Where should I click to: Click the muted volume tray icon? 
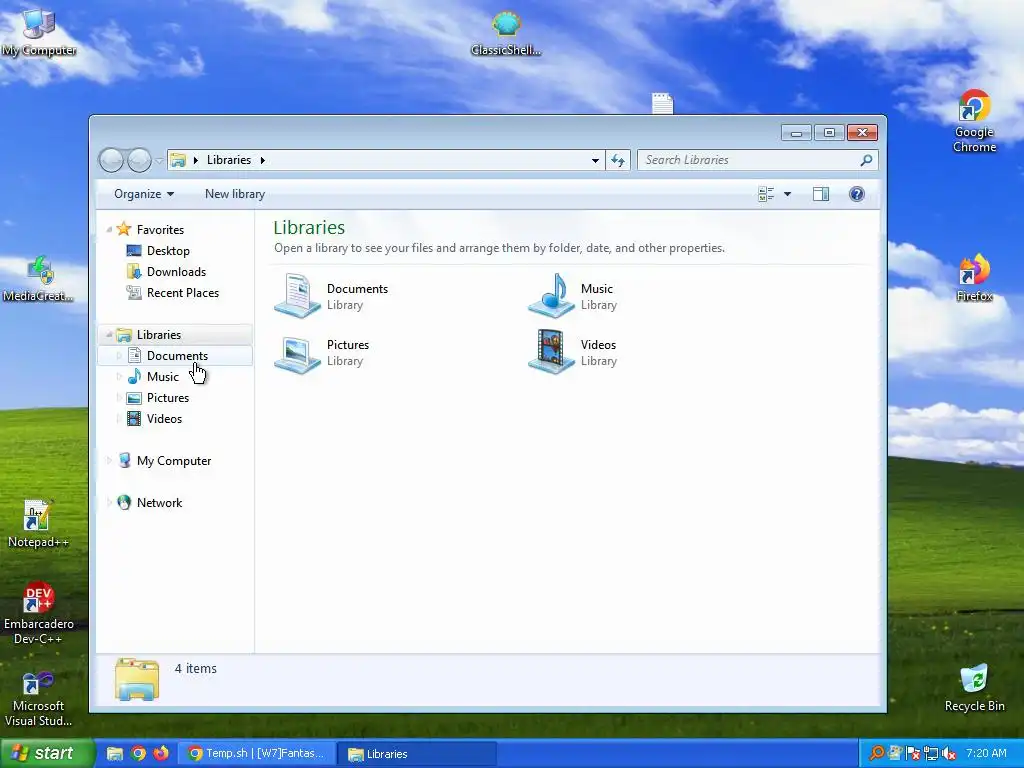pyautogui.click(x=949, y=754)
